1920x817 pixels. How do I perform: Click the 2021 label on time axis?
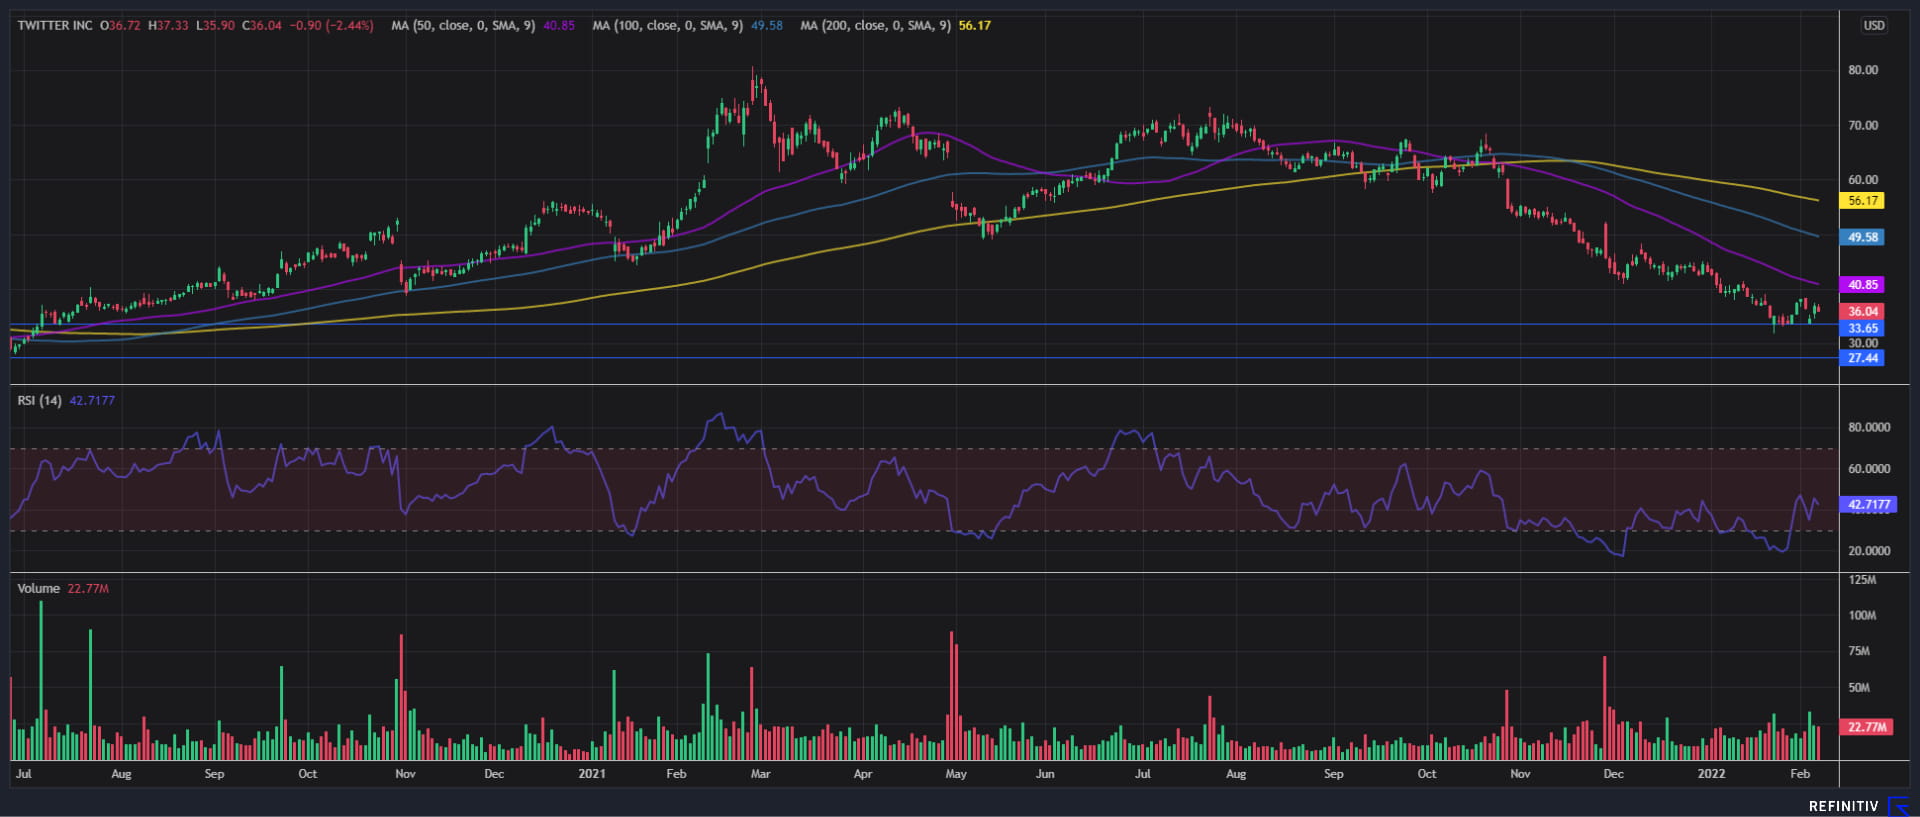592,774
